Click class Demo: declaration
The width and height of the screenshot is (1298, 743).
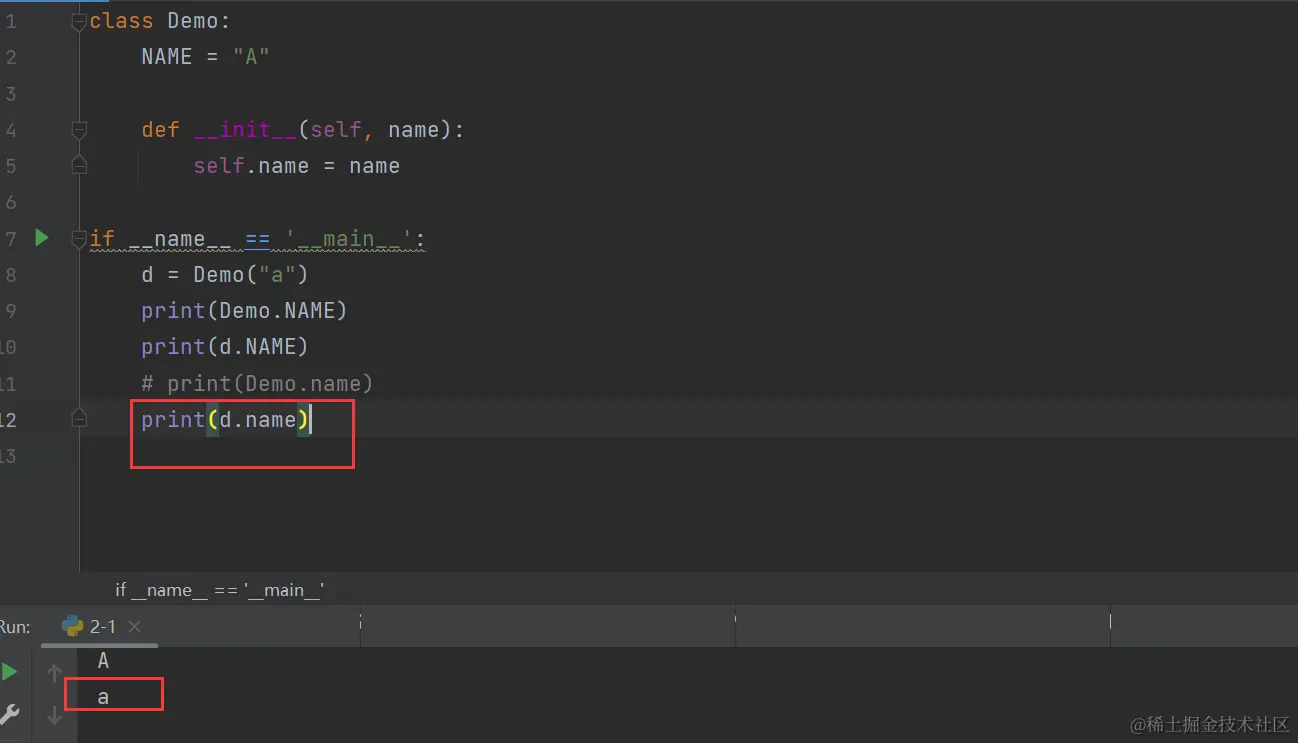[160, 21]
